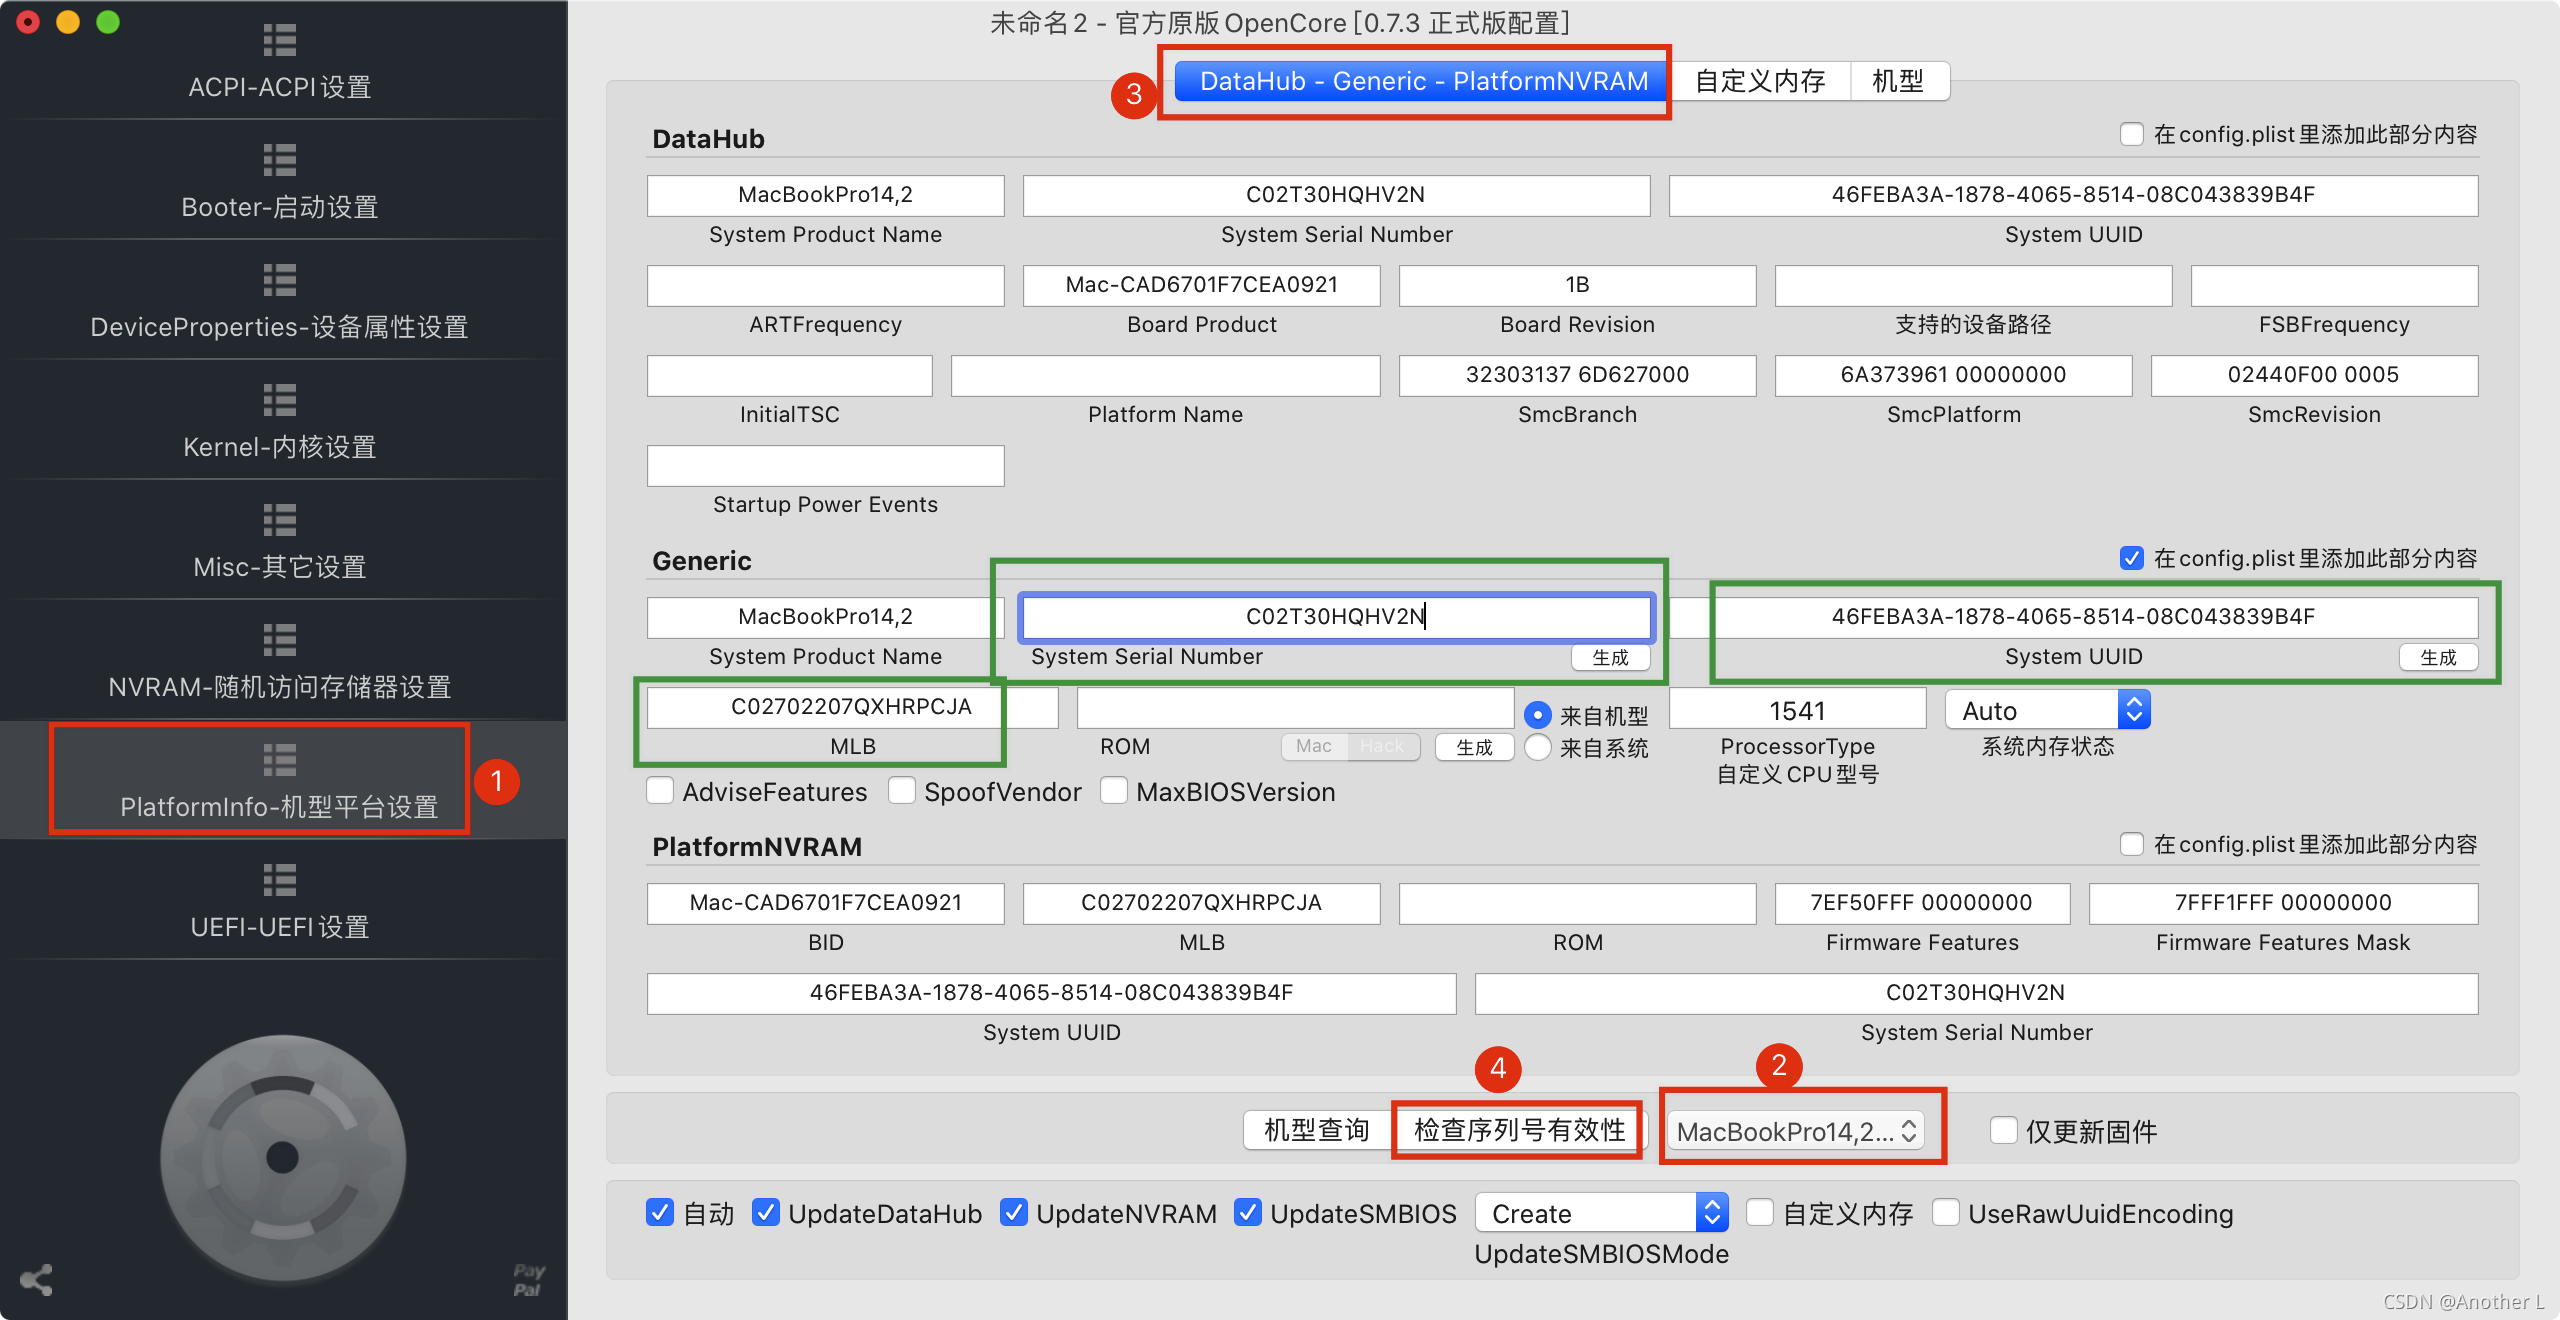This screenshot has width=2560, height=1320.
Task: Click 机型查询 button
Action: point(1317,1130)
